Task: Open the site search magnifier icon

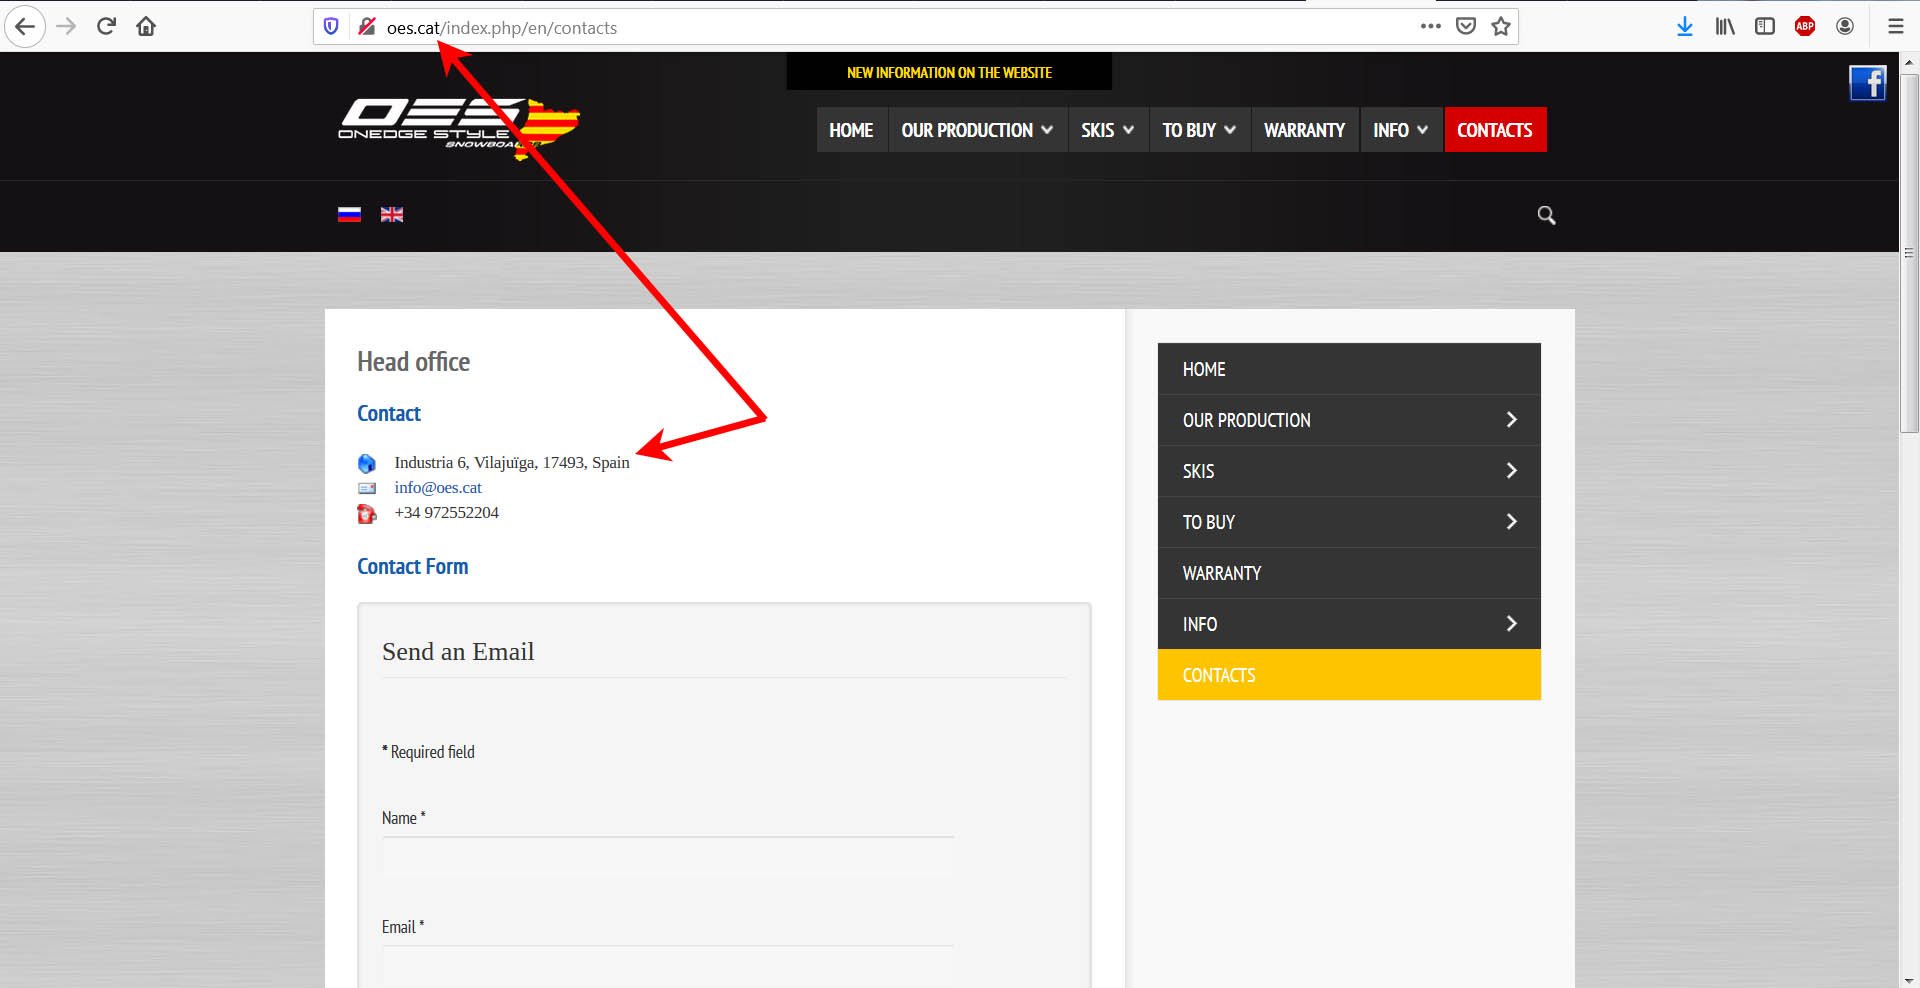Action: point(1546,215)
